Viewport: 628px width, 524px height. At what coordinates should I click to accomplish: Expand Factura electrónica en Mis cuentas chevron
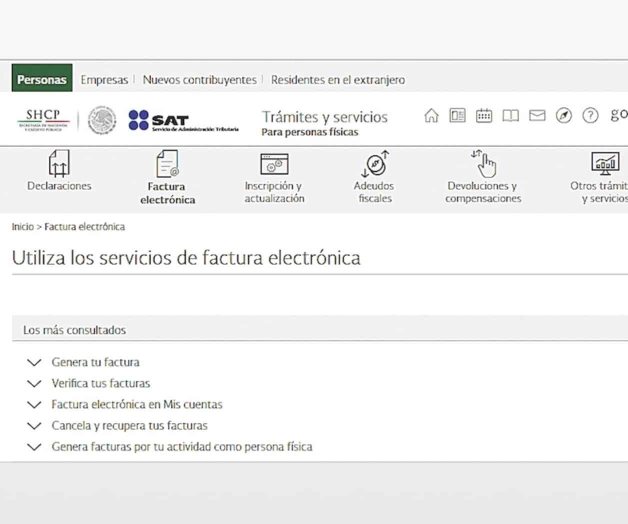(34, 405)
